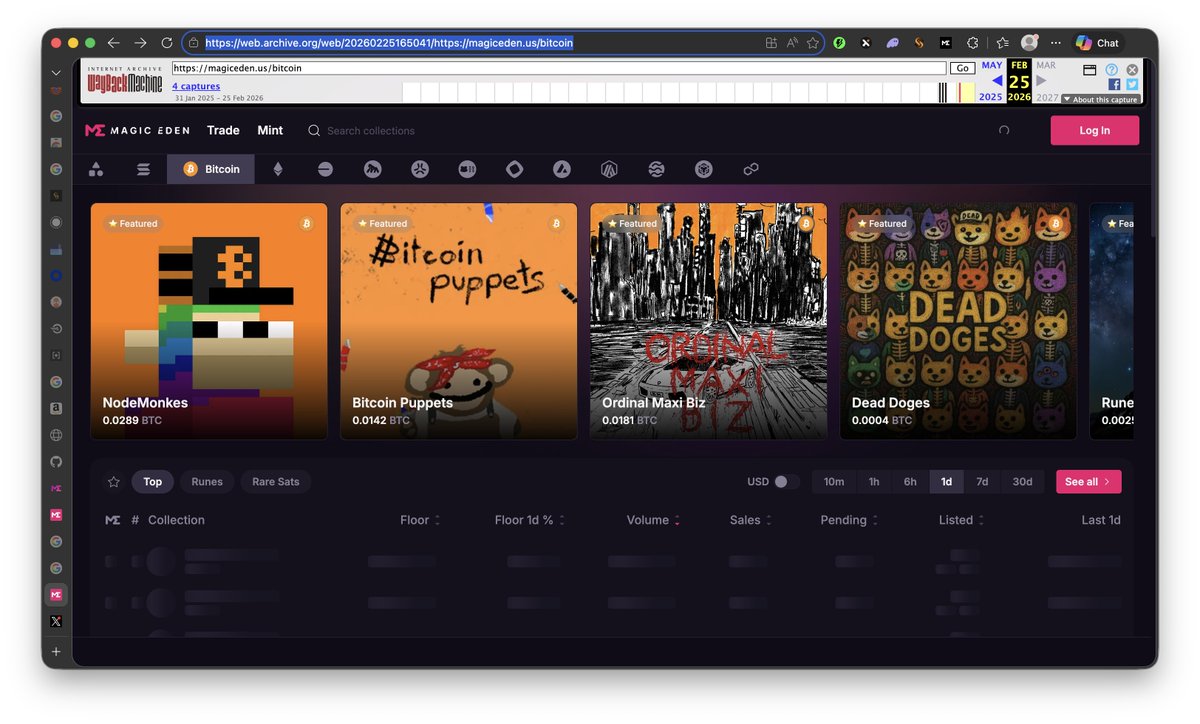Screen dimensions: 1200x724
Task: Click the Magic Eden logo
Action: point(137,130)
